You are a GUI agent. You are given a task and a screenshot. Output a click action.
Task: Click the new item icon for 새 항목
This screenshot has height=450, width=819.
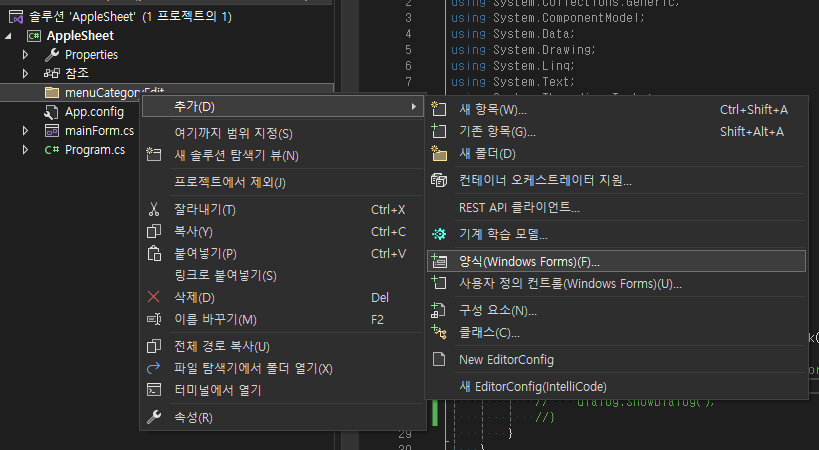(439, 109)
